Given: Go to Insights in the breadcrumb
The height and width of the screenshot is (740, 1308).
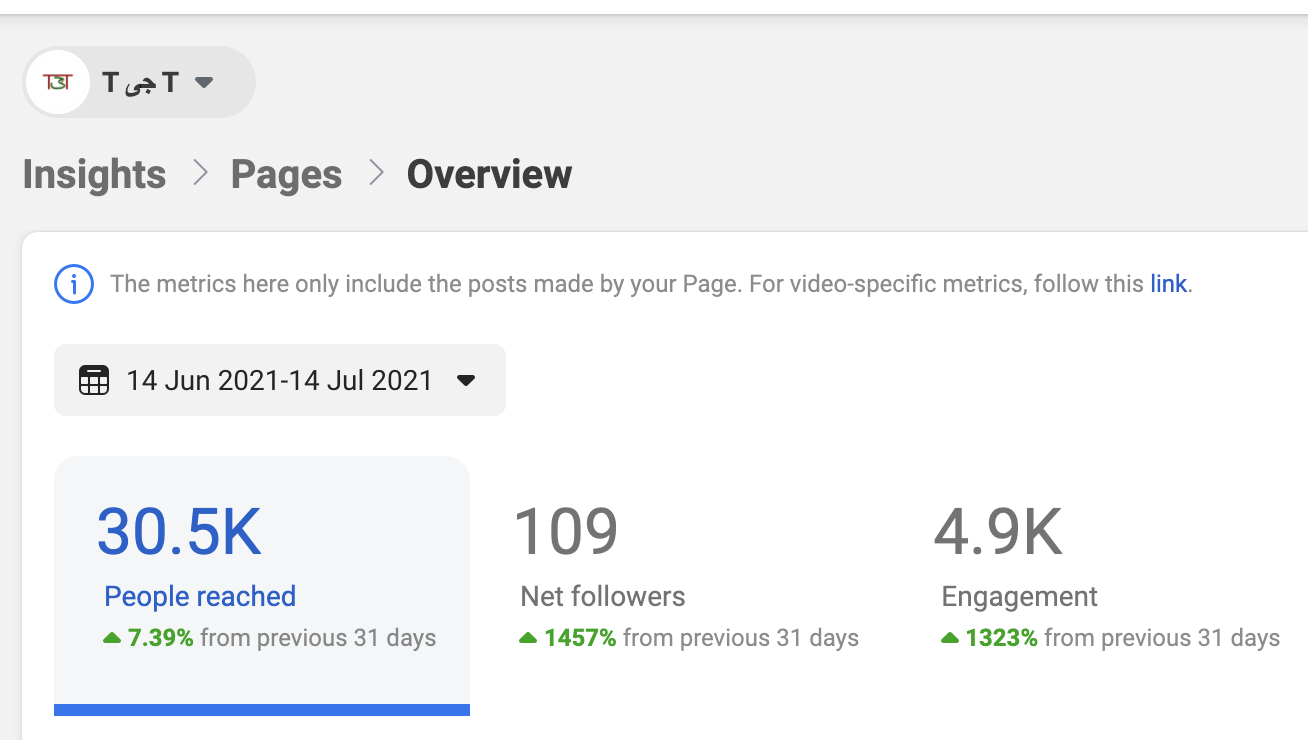Looking at the screenshot, I should (94, 174).
